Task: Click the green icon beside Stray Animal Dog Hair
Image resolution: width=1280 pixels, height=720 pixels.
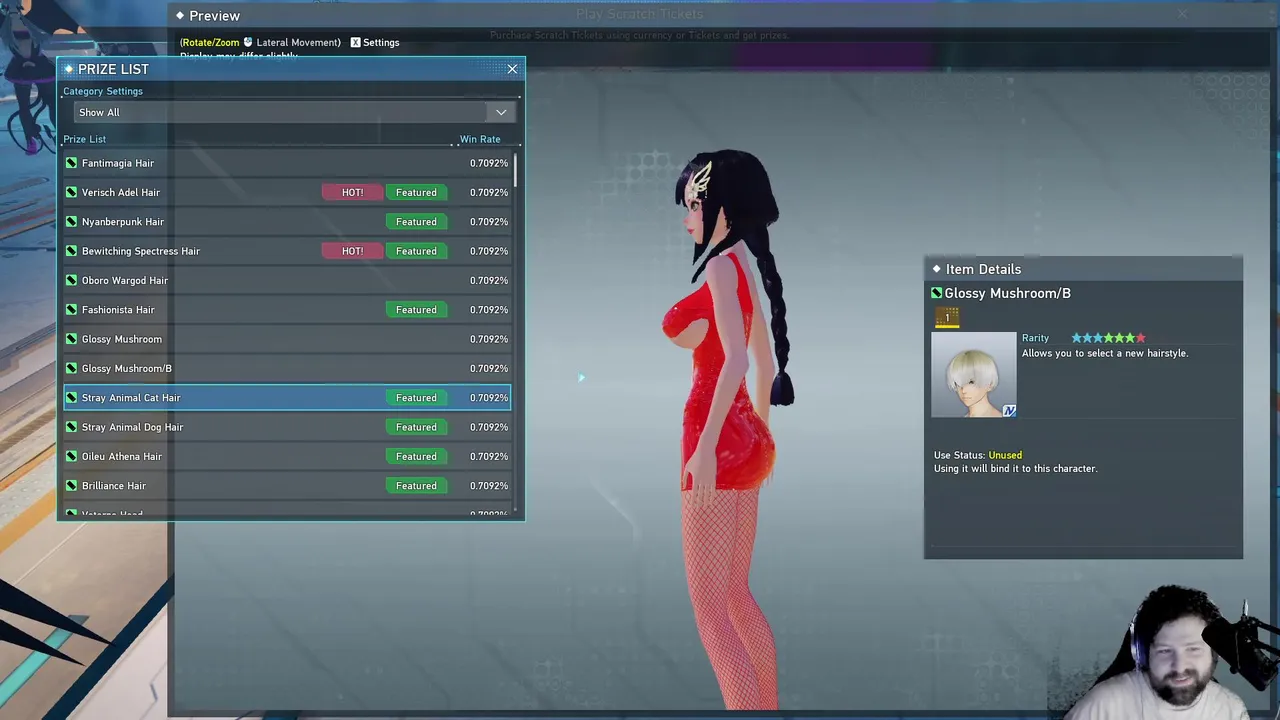Action: point(71,427)
